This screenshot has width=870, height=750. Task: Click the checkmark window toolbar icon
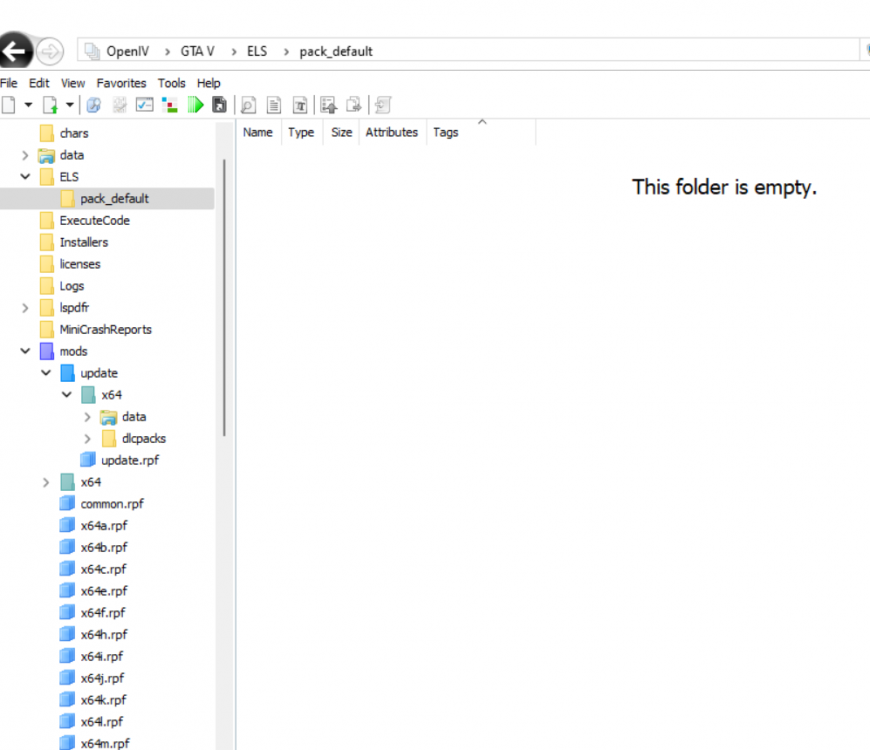[144, 104]
